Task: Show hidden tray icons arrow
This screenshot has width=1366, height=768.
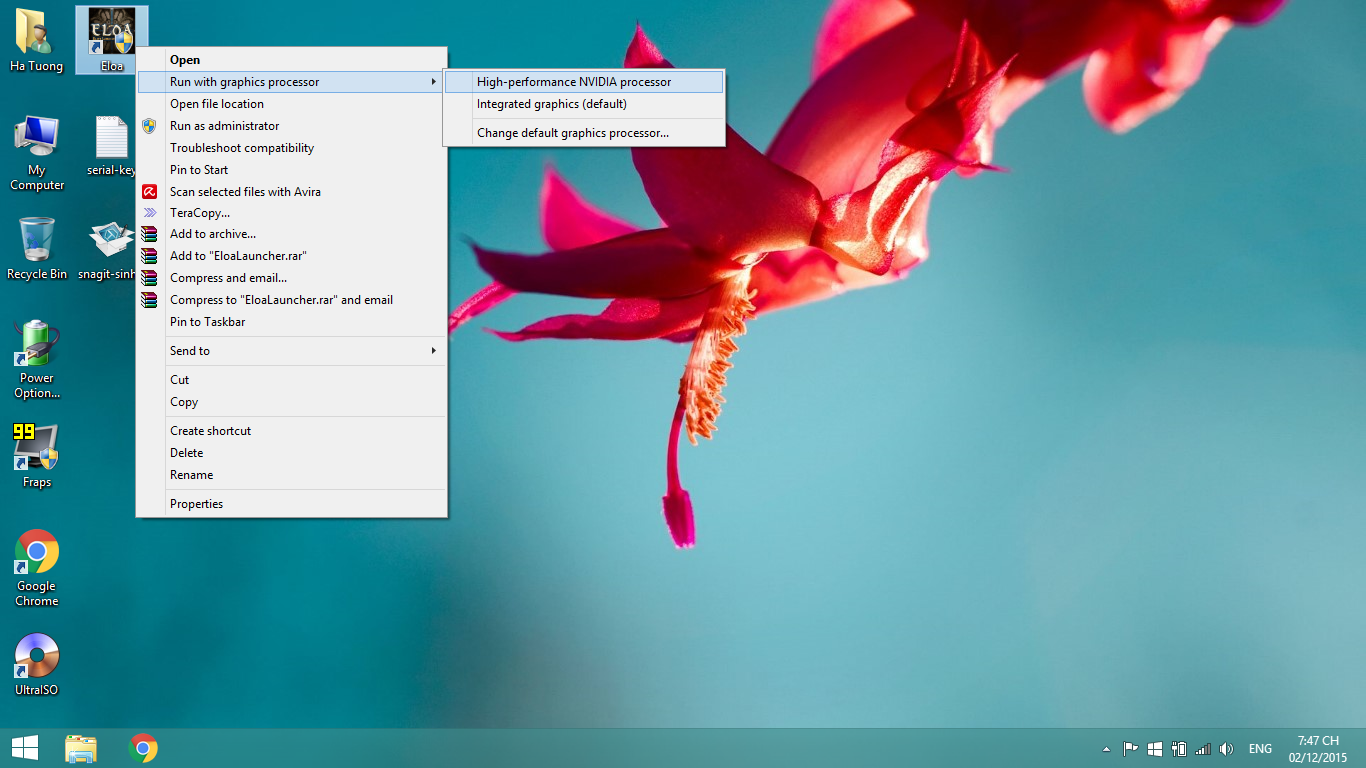Action: coord(1106,748)
